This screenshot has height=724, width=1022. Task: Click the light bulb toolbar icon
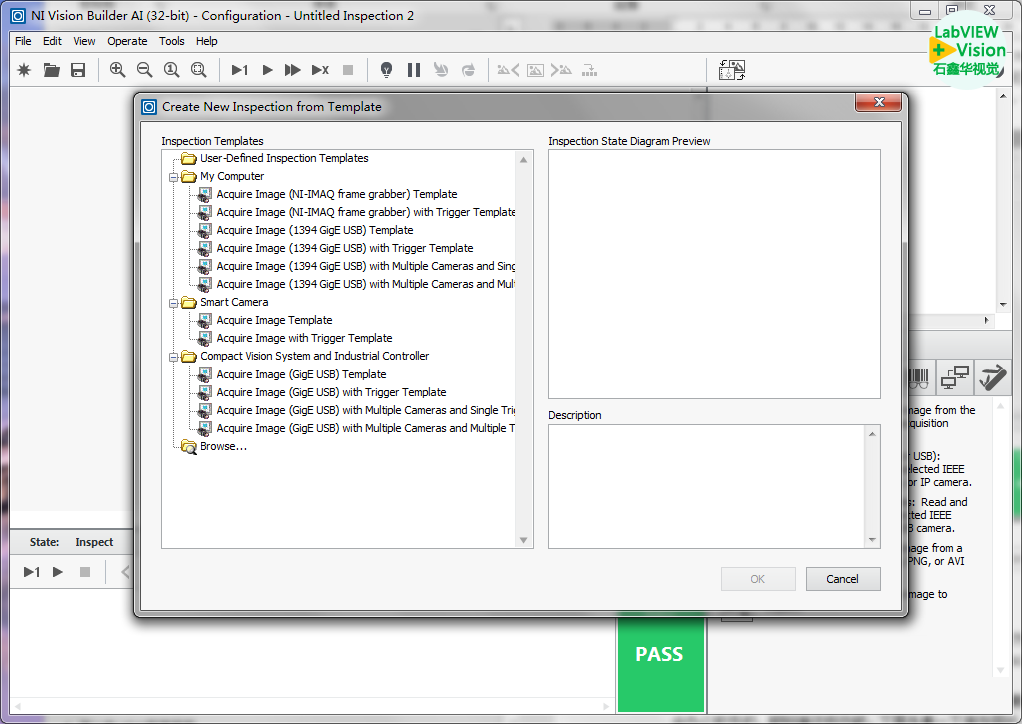point(386,70)
